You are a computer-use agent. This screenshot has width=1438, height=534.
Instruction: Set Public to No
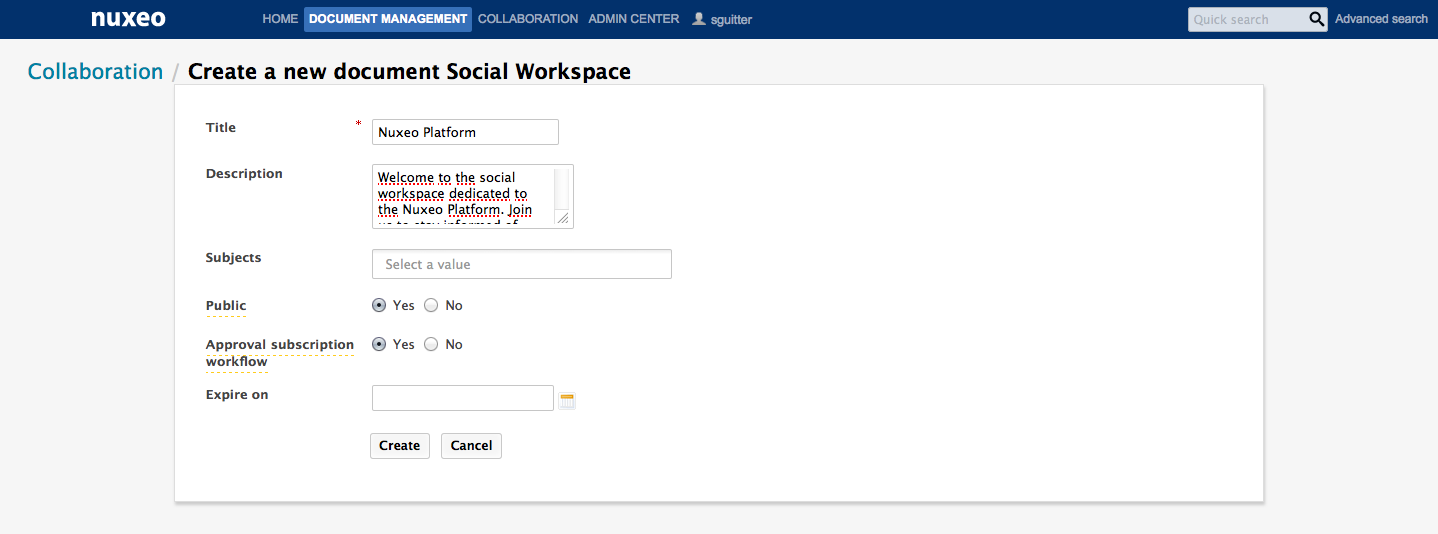[431, 305]
